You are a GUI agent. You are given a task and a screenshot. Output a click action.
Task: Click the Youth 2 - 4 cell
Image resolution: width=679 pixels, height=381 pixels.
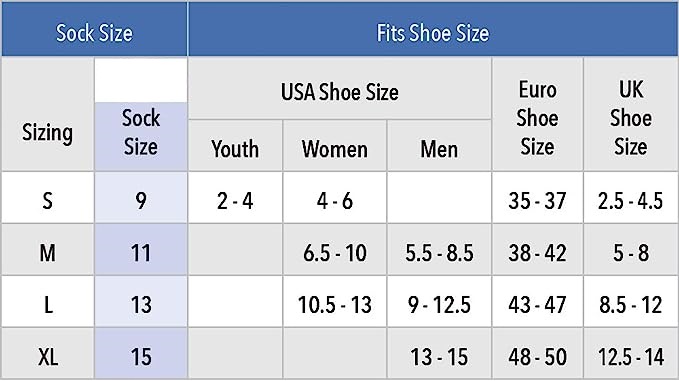(235, 201)
